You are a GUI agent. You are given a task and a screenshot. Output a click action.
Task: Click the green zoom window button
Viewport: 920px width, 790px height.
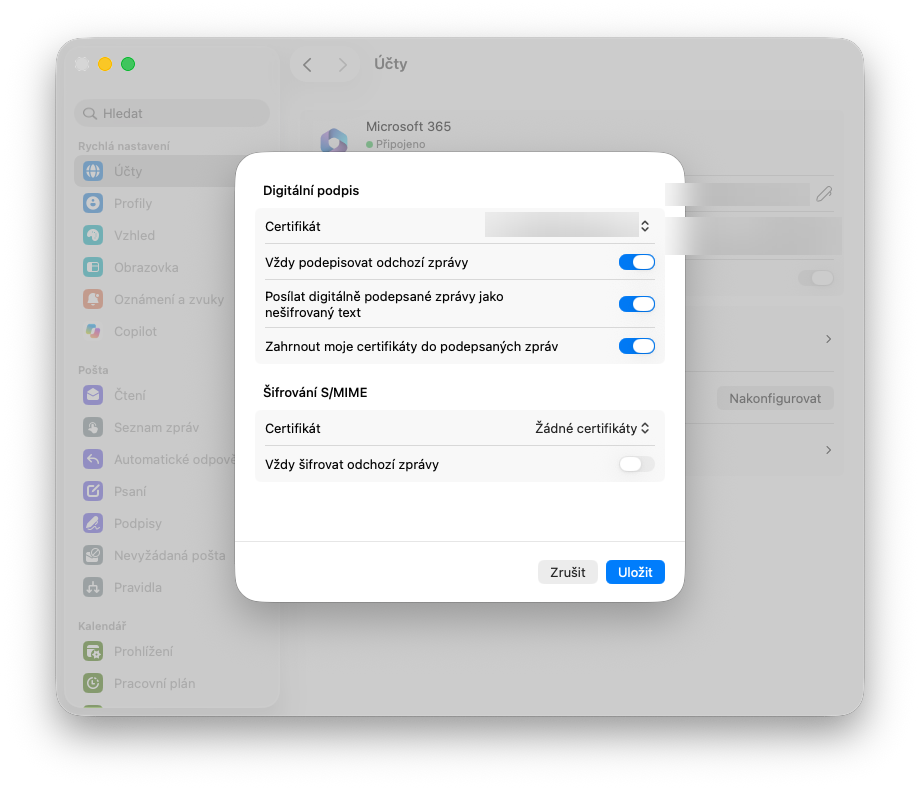coord(128,64)
